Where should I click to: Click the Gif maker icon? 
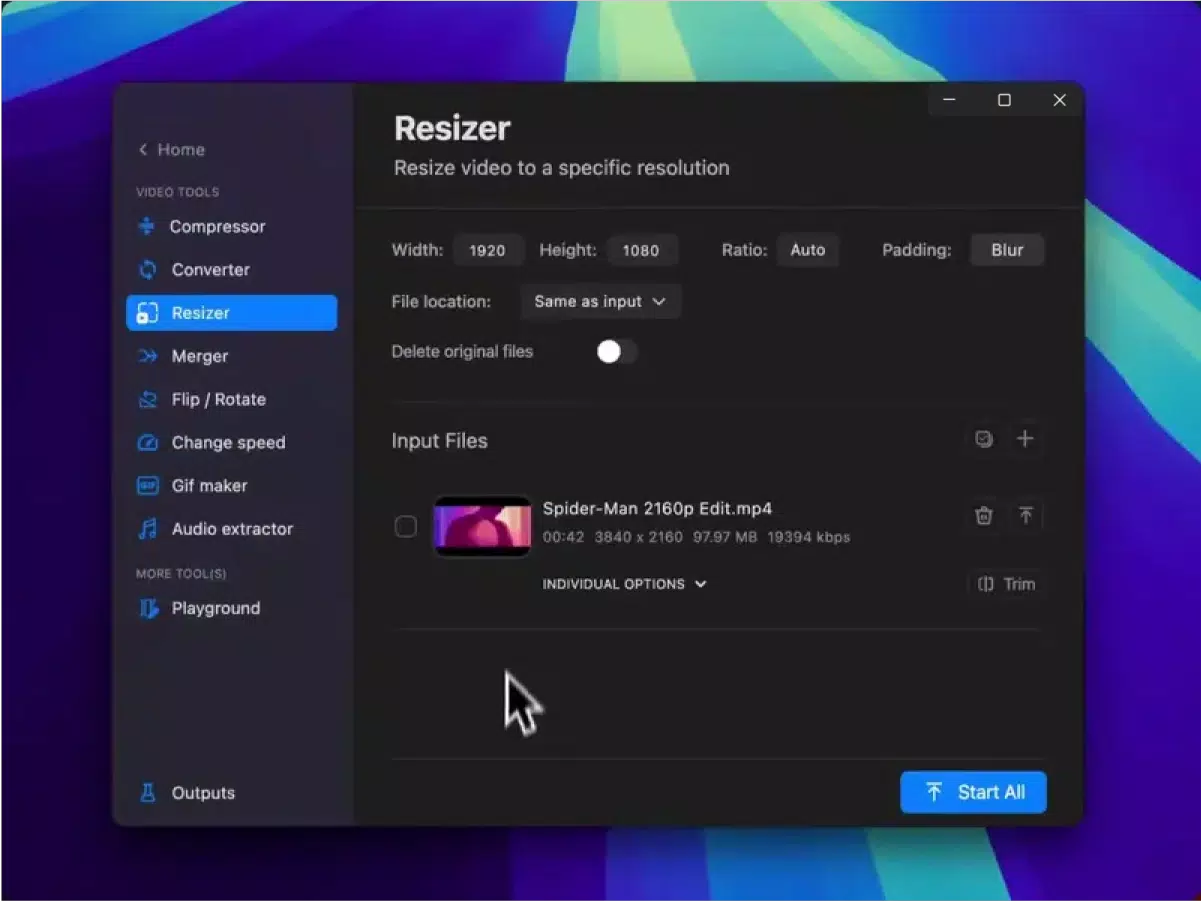coord(147,485)
